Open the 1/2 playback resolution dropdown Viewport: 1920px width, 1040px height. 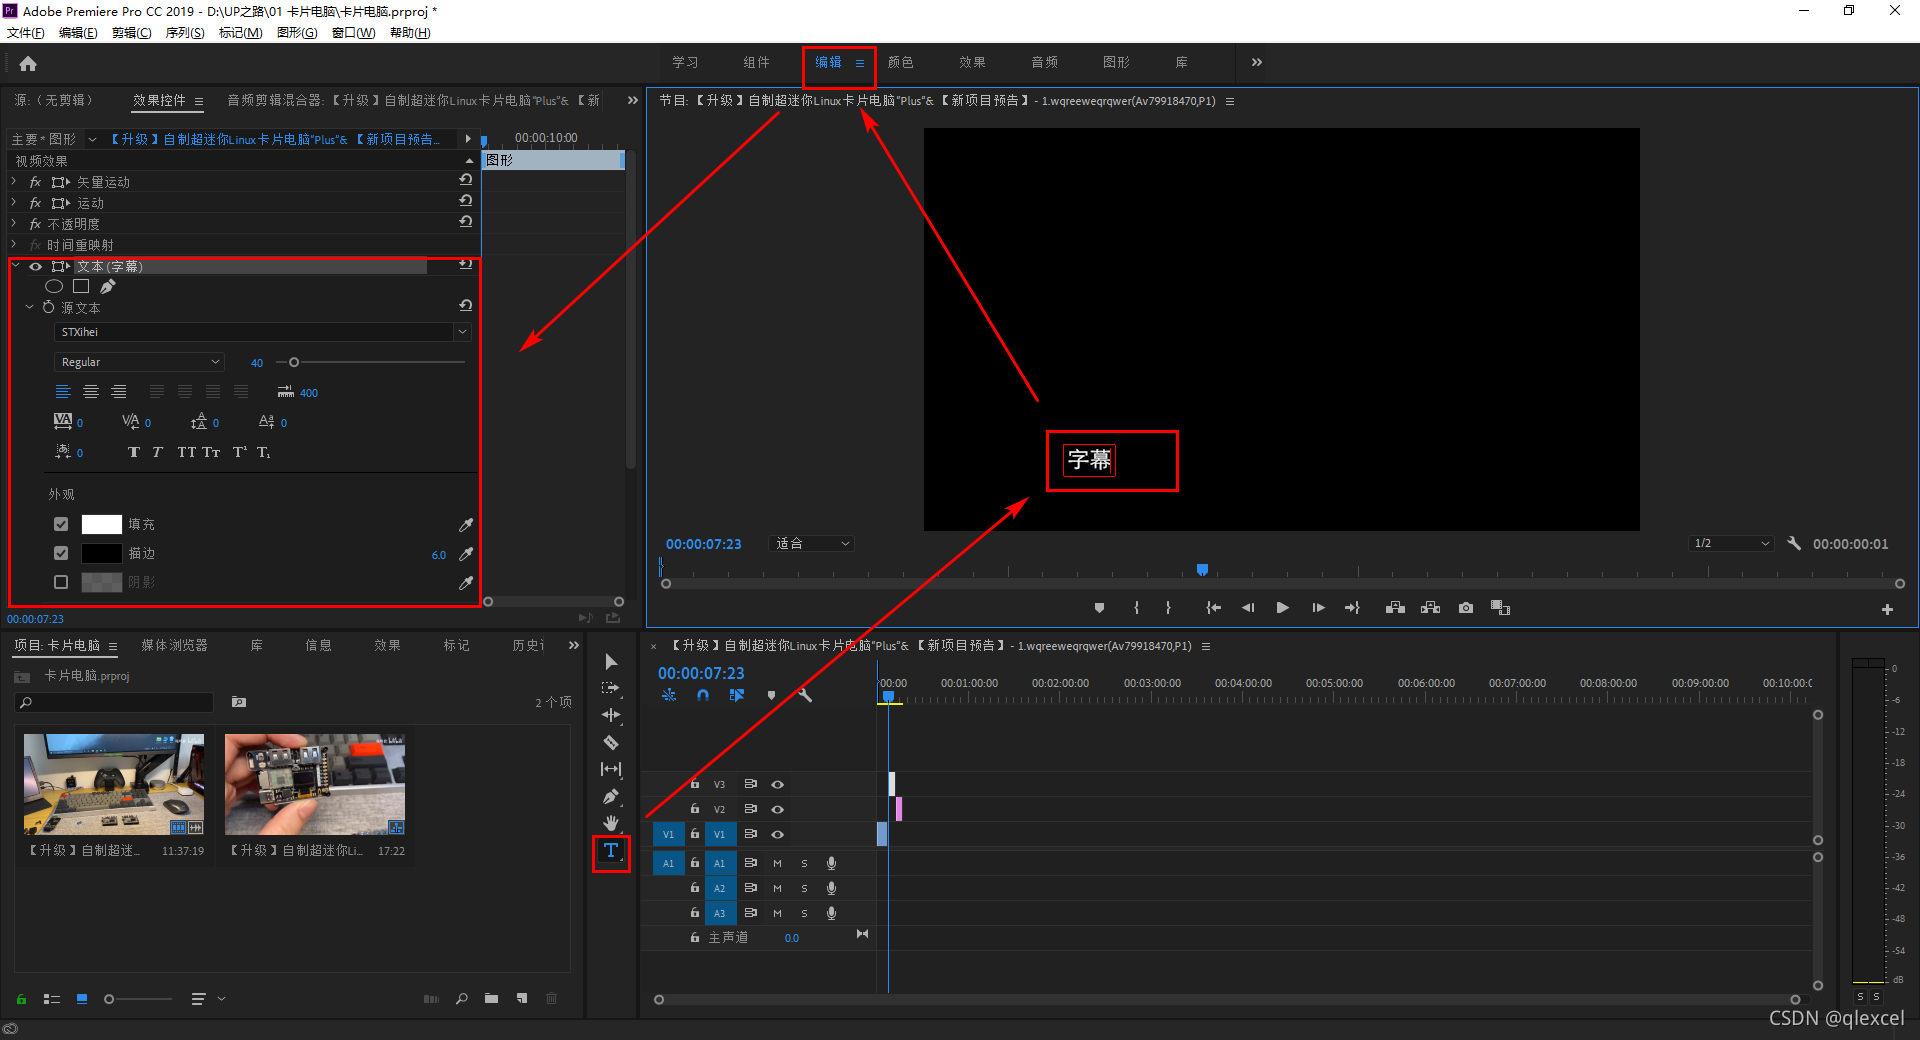pyautogui.click(x=1731, y=544)
